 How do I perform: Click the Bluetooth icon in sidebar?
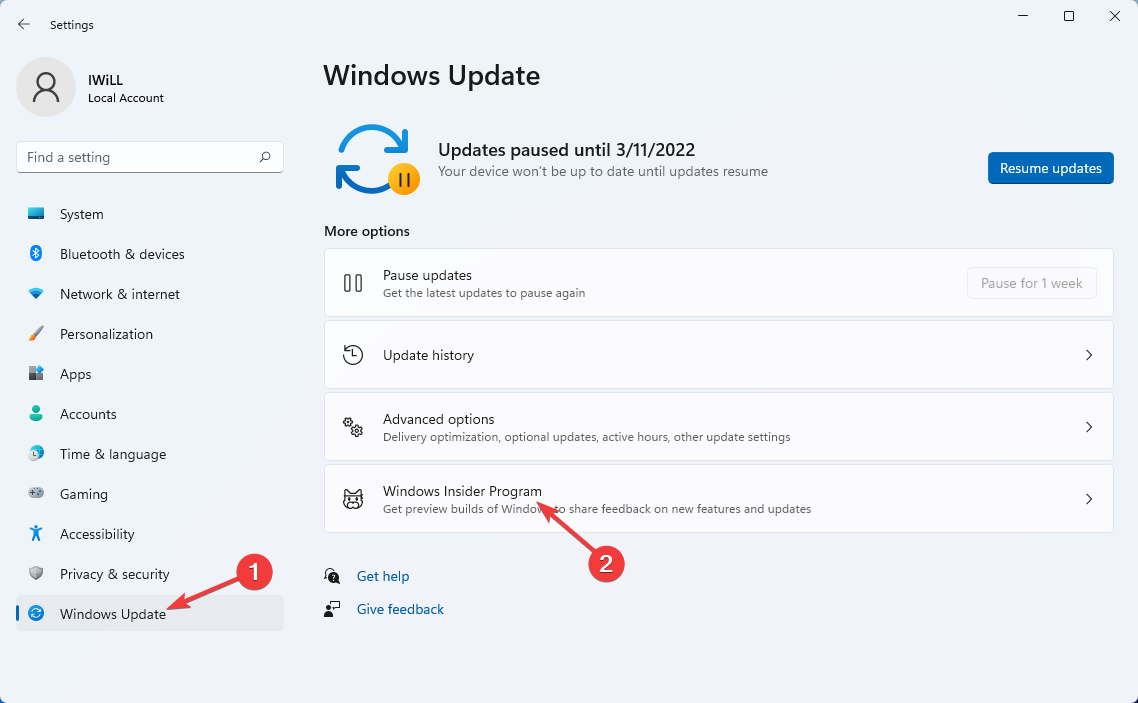tap(36, 253)
